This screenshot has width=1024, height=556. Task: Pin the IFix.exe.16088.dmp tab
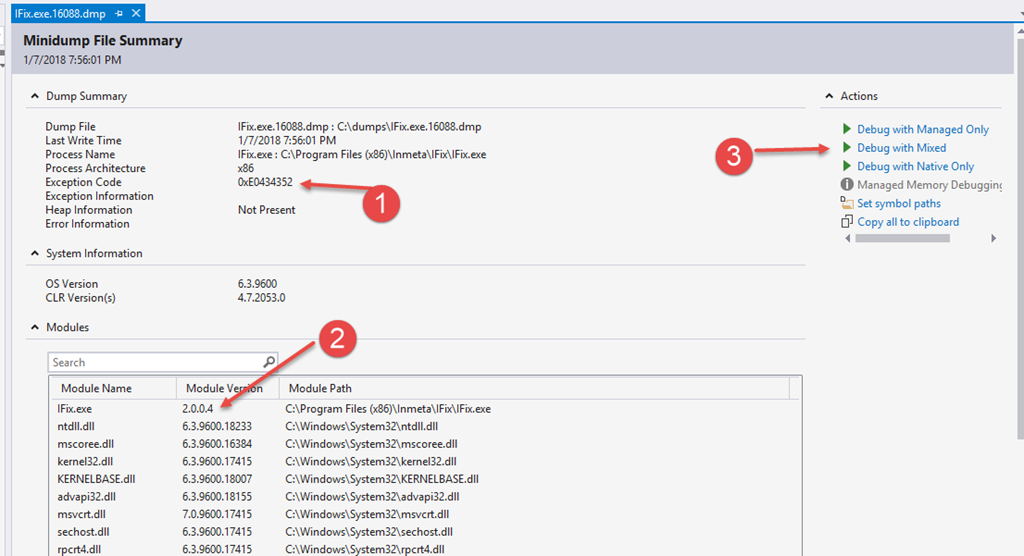[119, 13]
